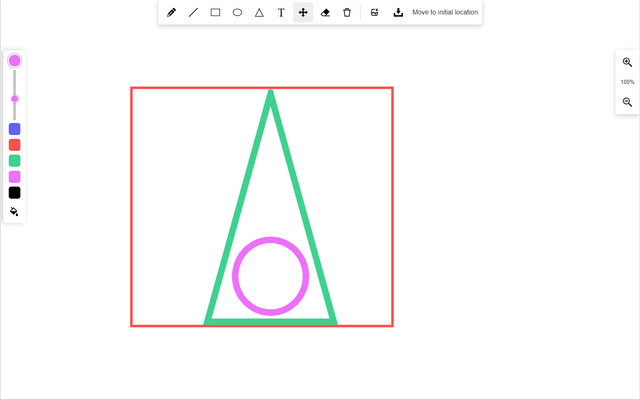Pick the green color swatch
This screenshot has height=399, width=640.
(14, 161)
